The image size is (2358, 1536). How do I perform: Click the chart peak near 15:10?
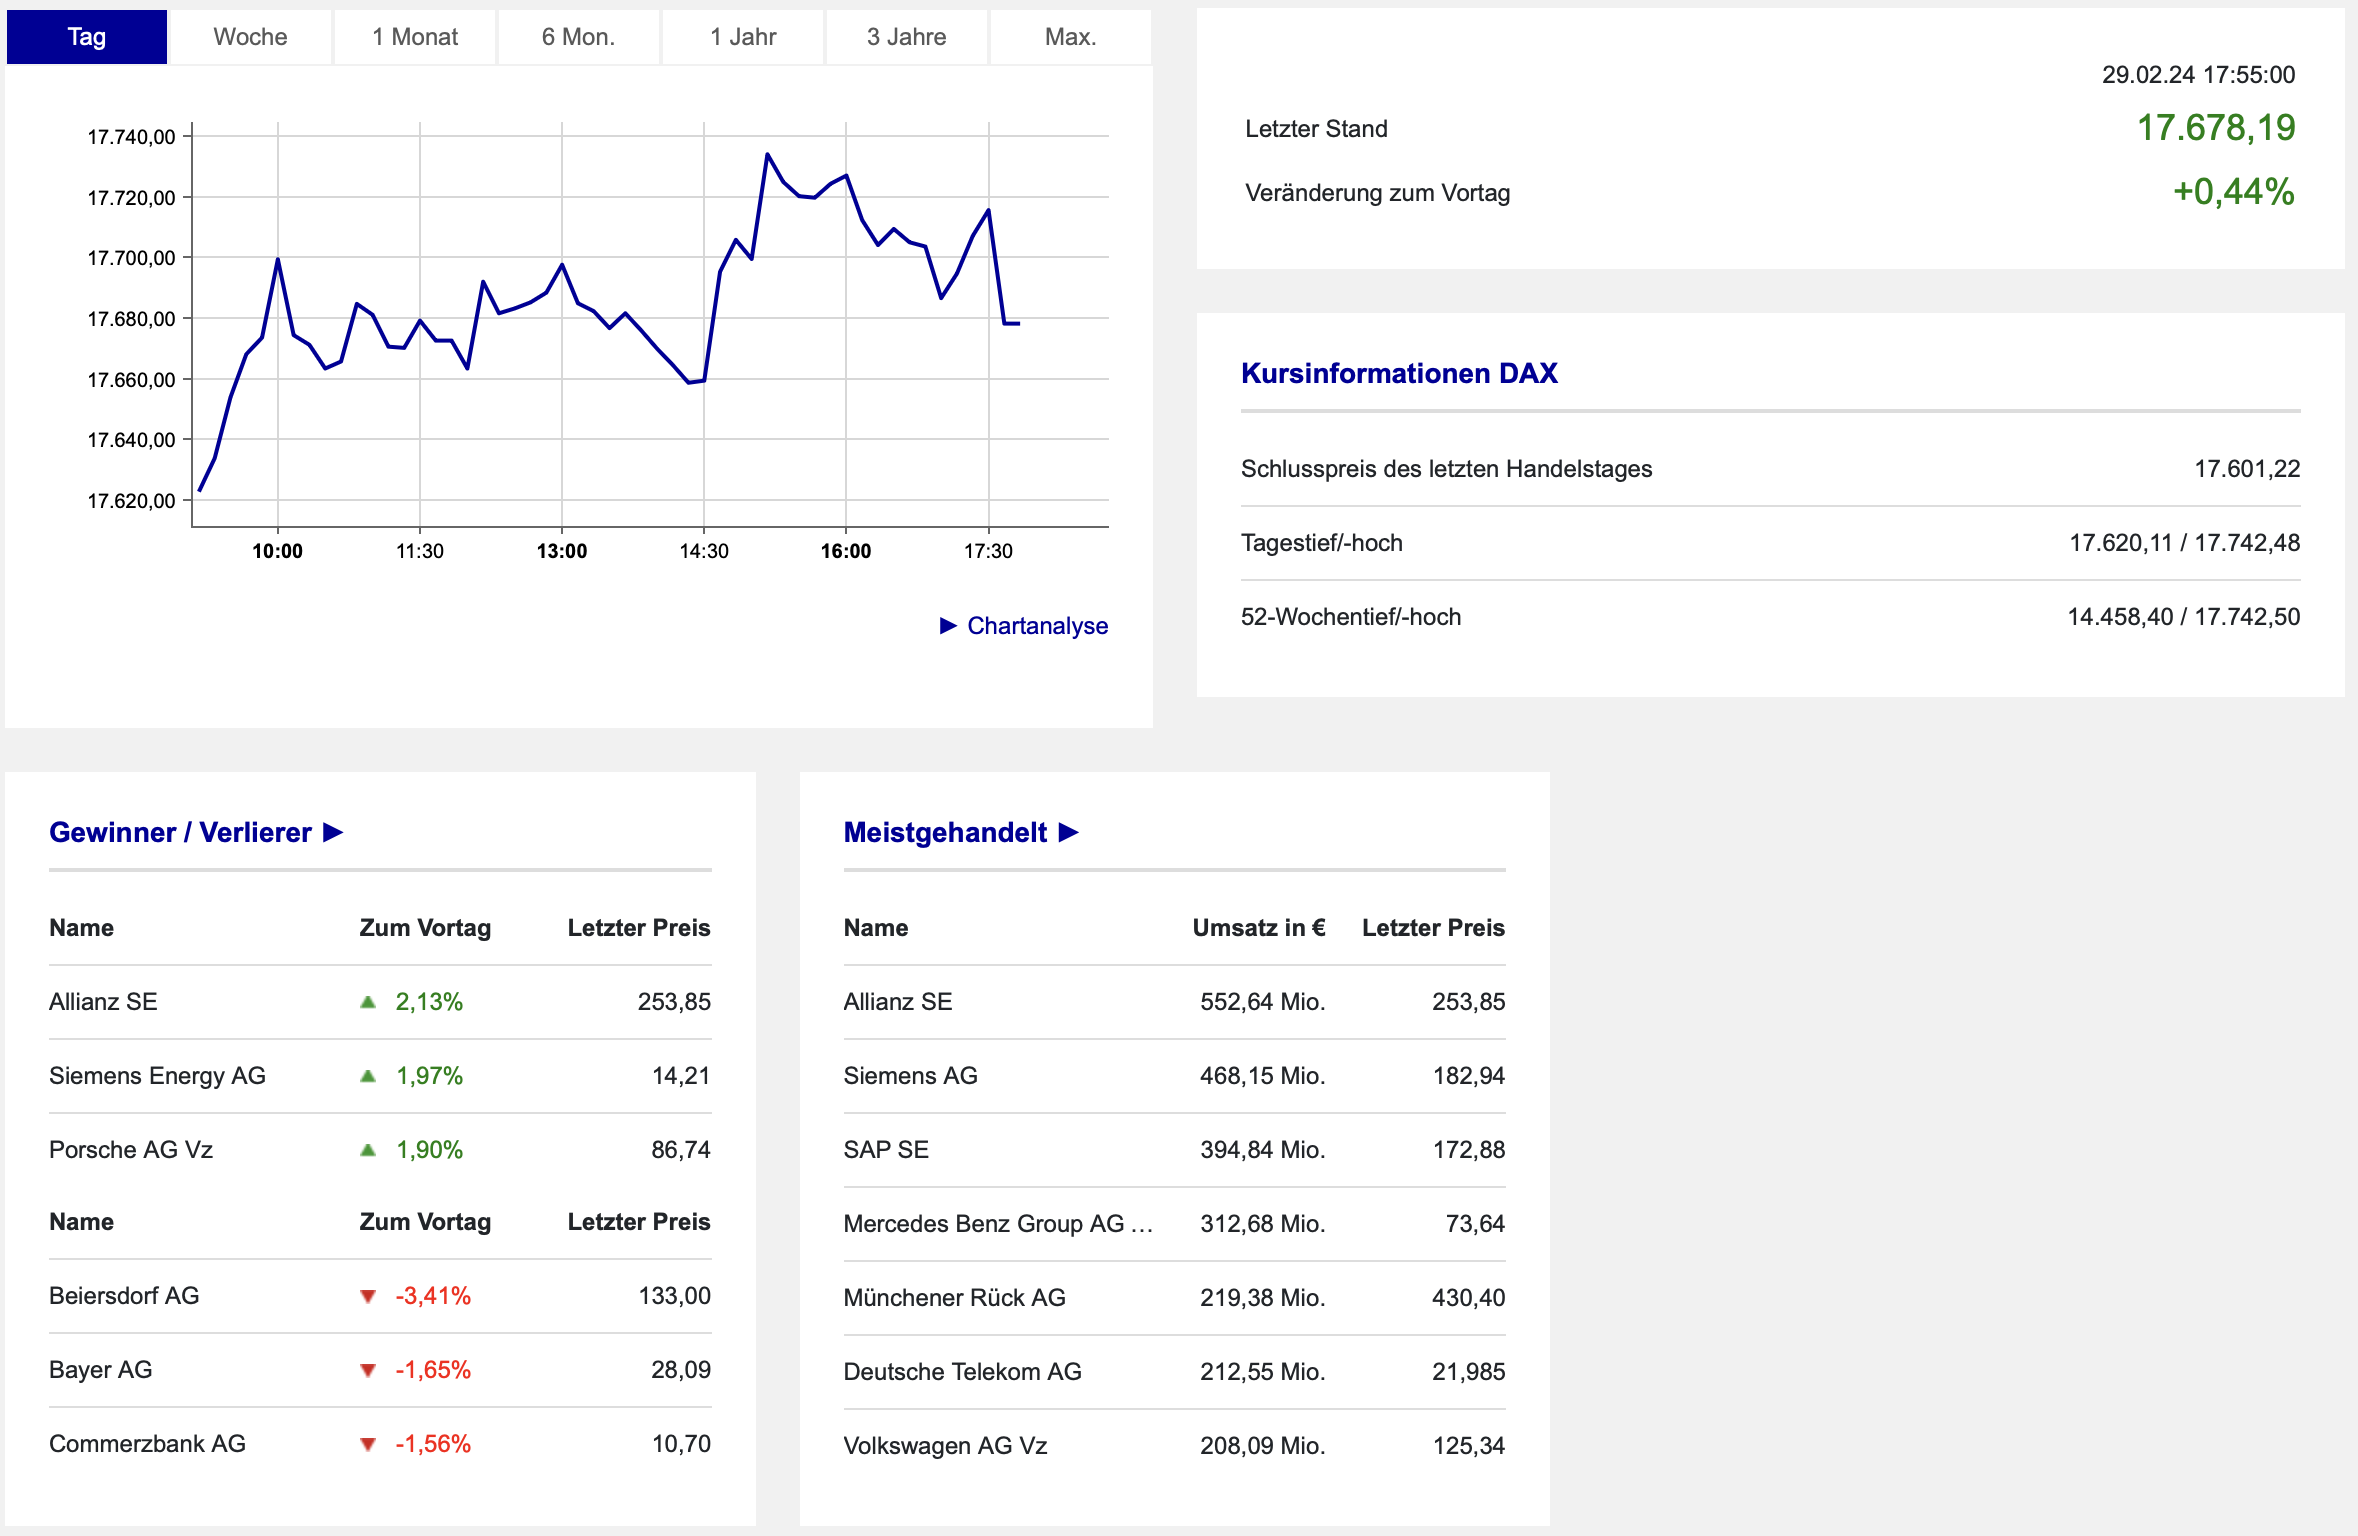click(767, 154)
